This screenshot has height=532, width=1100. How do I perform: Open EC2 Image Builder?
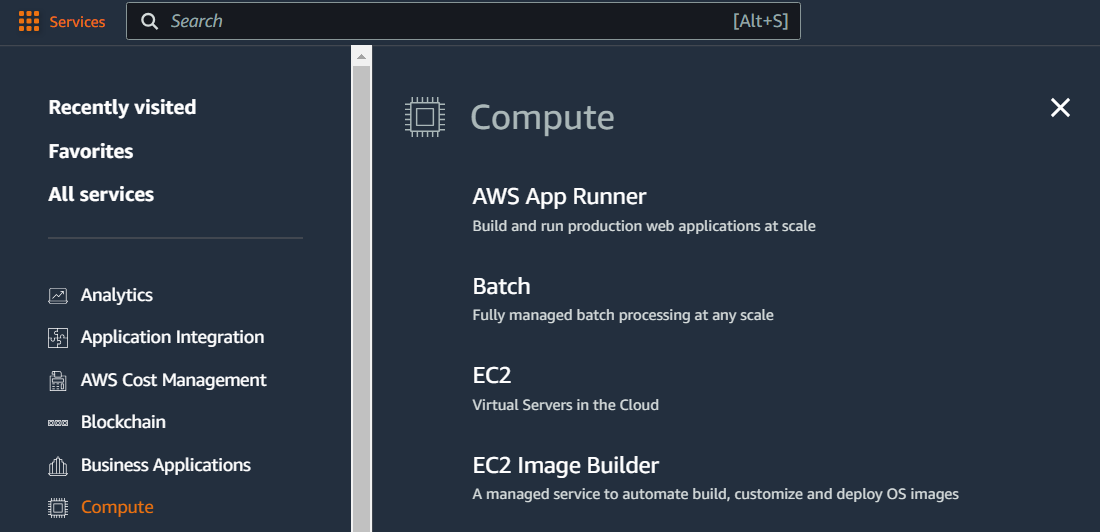(566, 465)
